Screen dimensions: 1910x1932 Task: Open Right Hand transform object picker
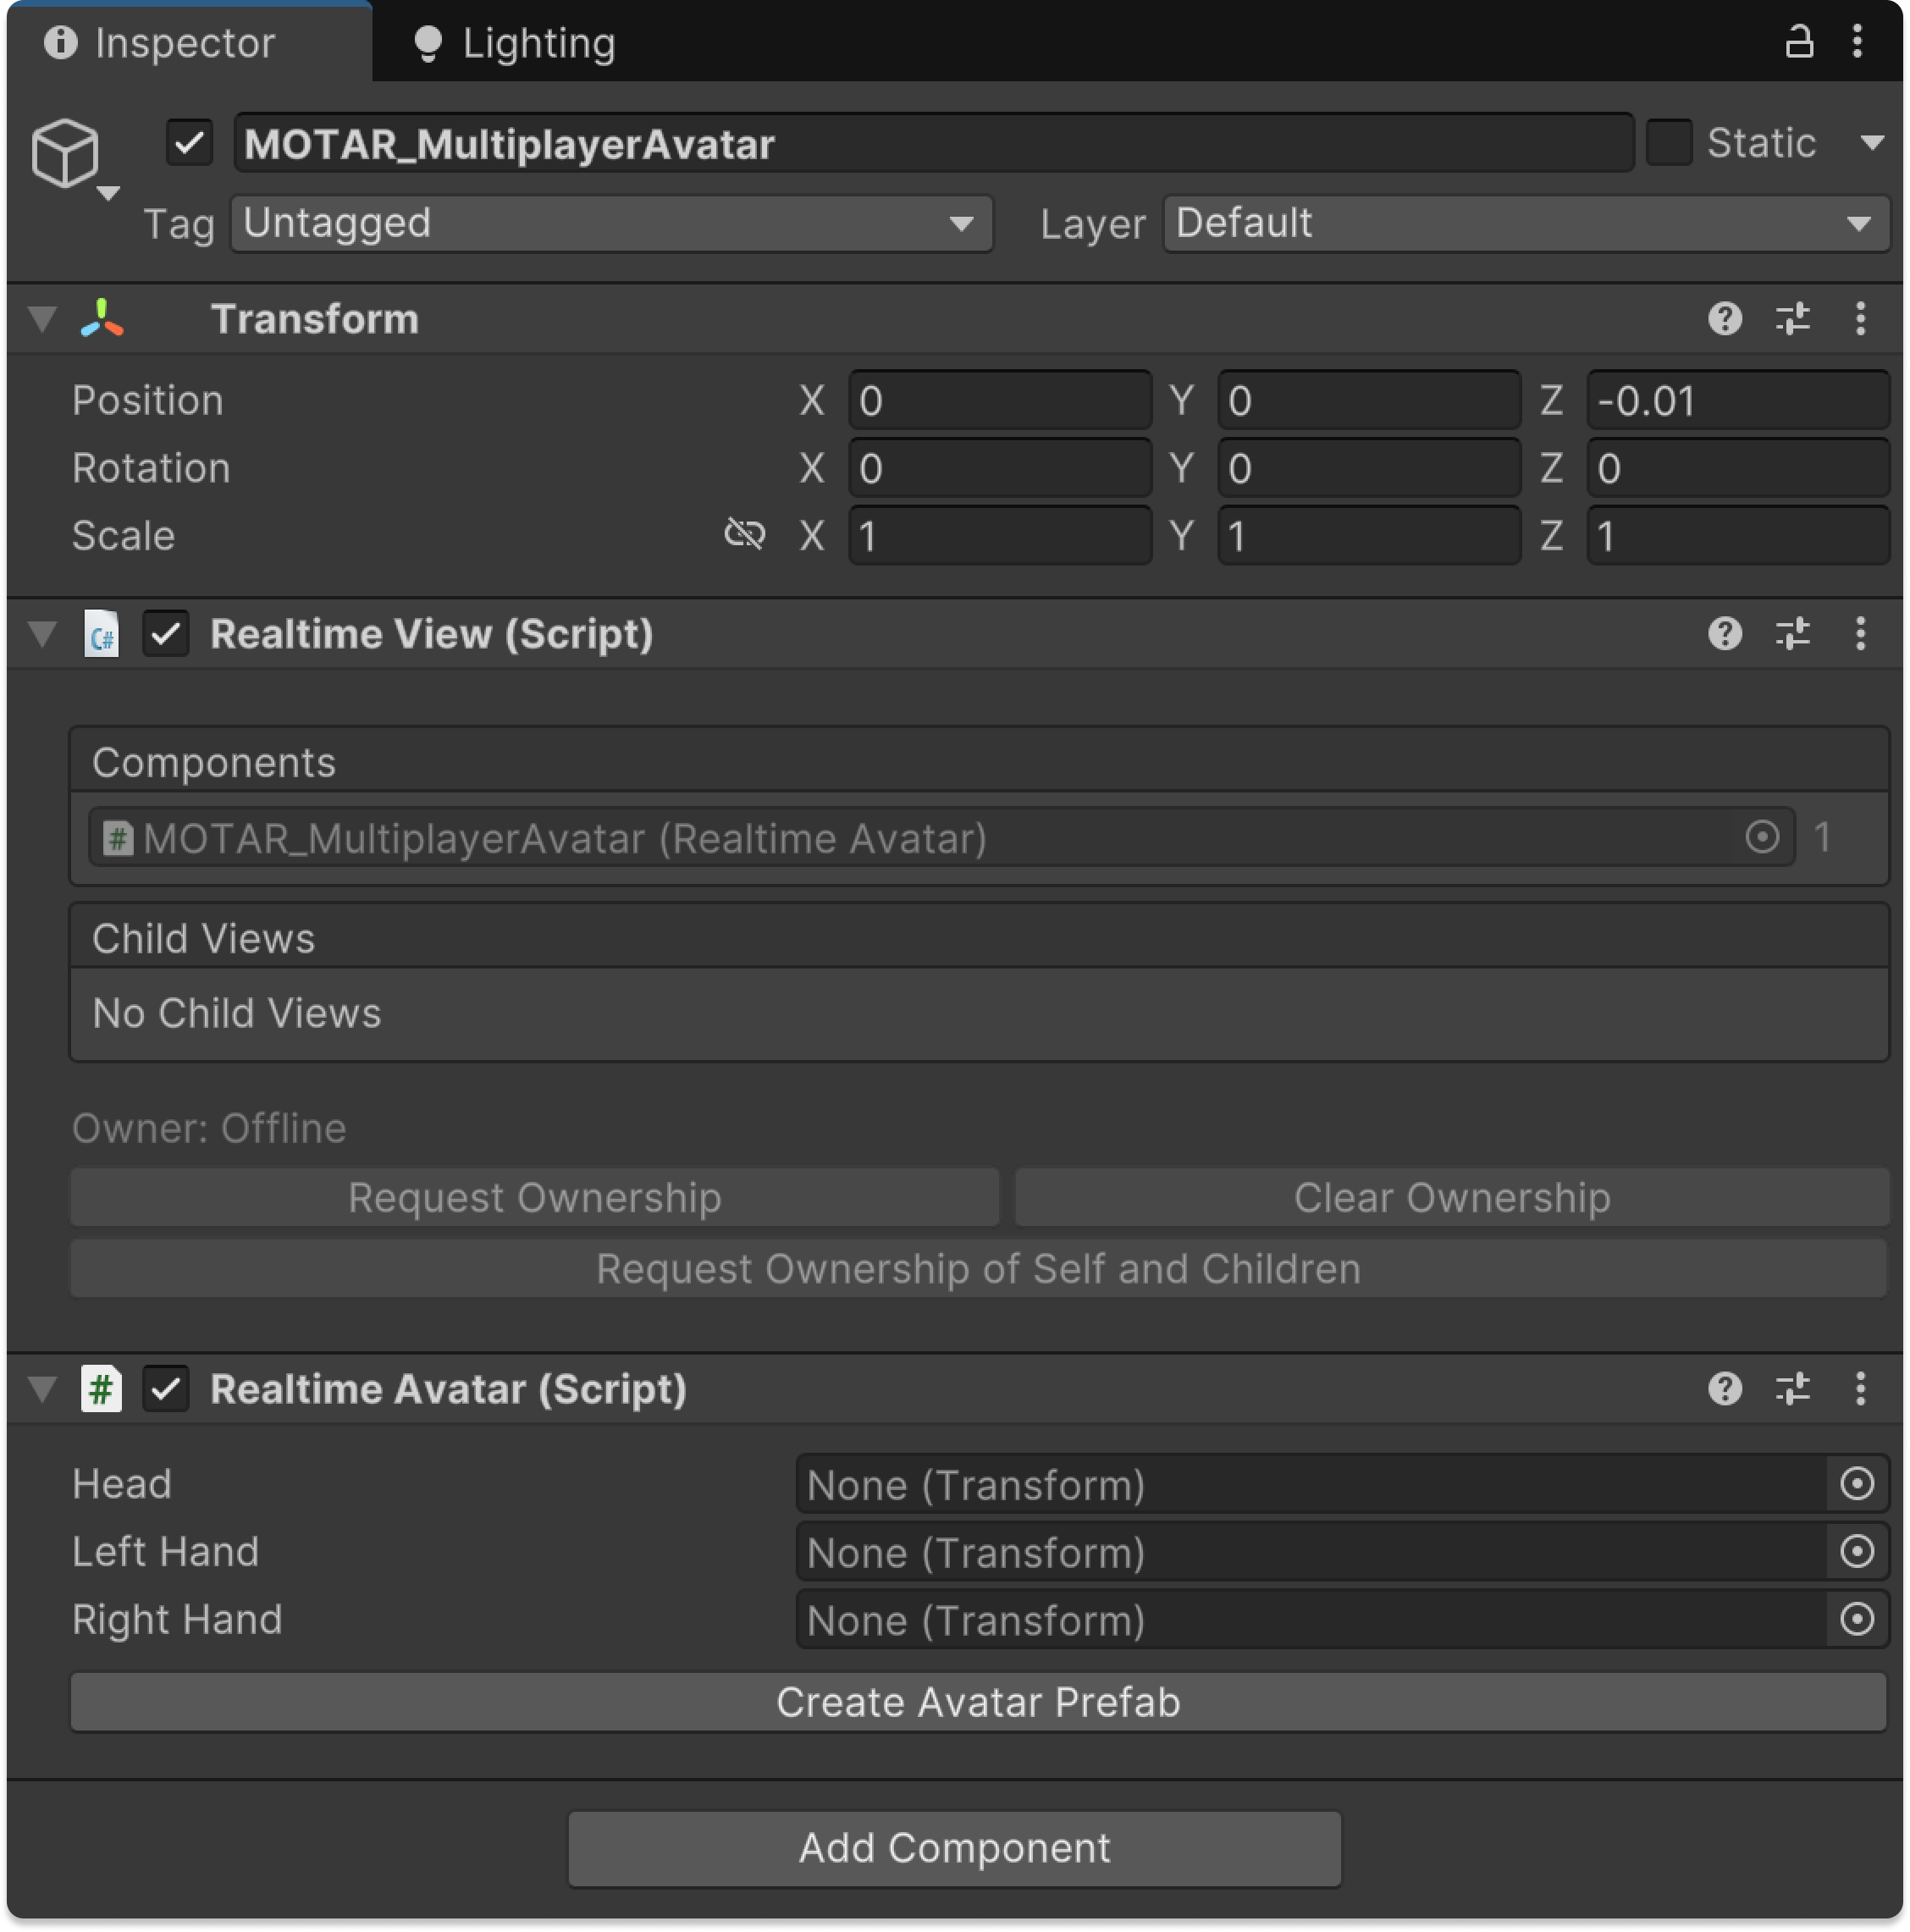pyautogui.click(x=1856, y=1619)
